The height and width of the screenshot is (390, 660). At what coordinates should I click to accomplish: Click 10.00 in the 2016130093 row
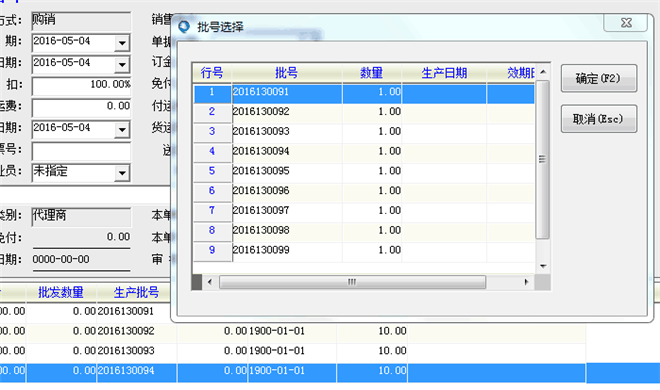(392, 351)
